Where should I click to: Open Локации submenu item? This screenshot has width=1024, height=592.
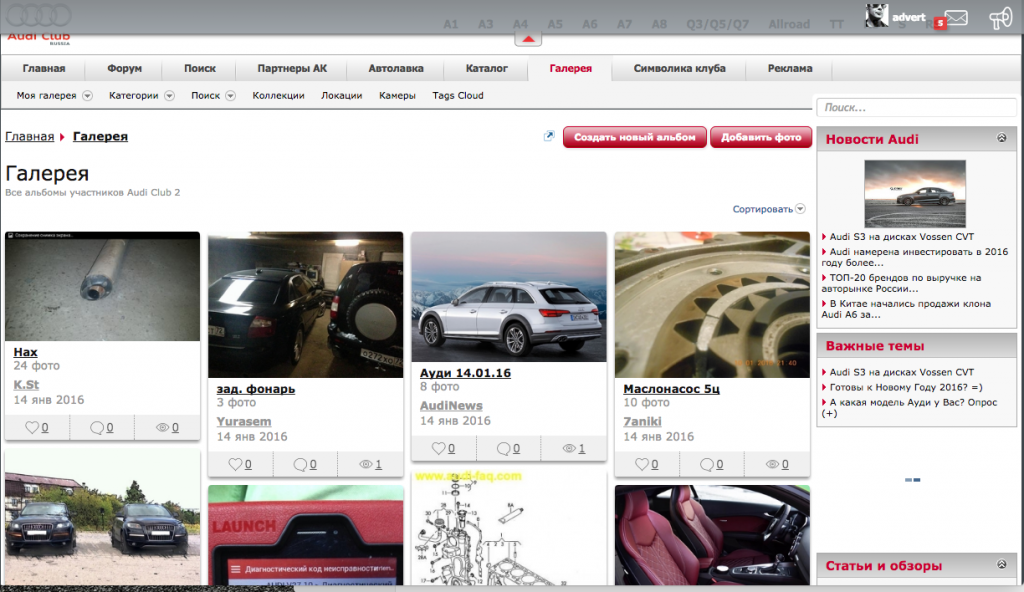click(x=342, y=95)
